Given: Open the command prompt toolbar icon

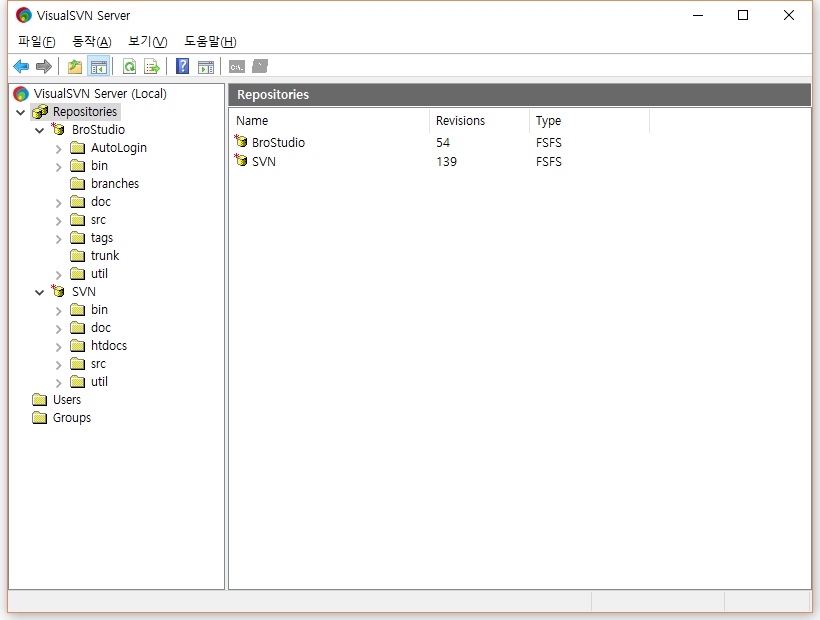Looking at the screenshot, I should (x=237, y=67).
